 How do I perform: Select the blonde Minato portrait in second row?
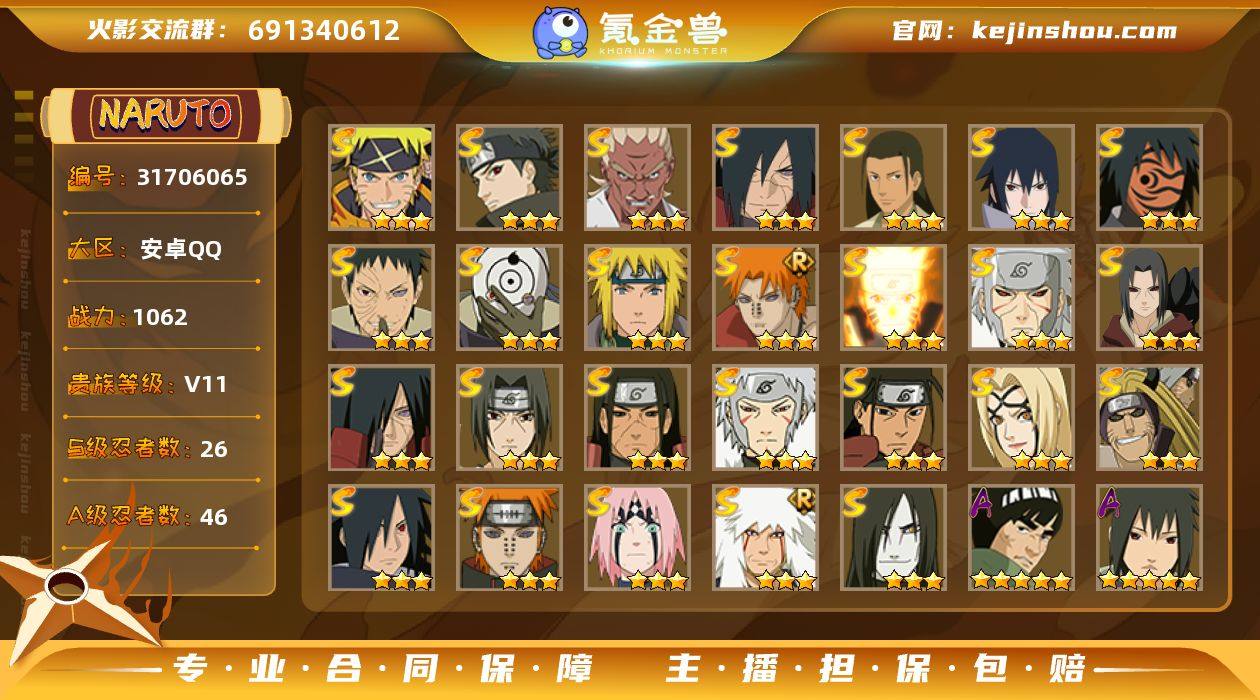point(637,298)
